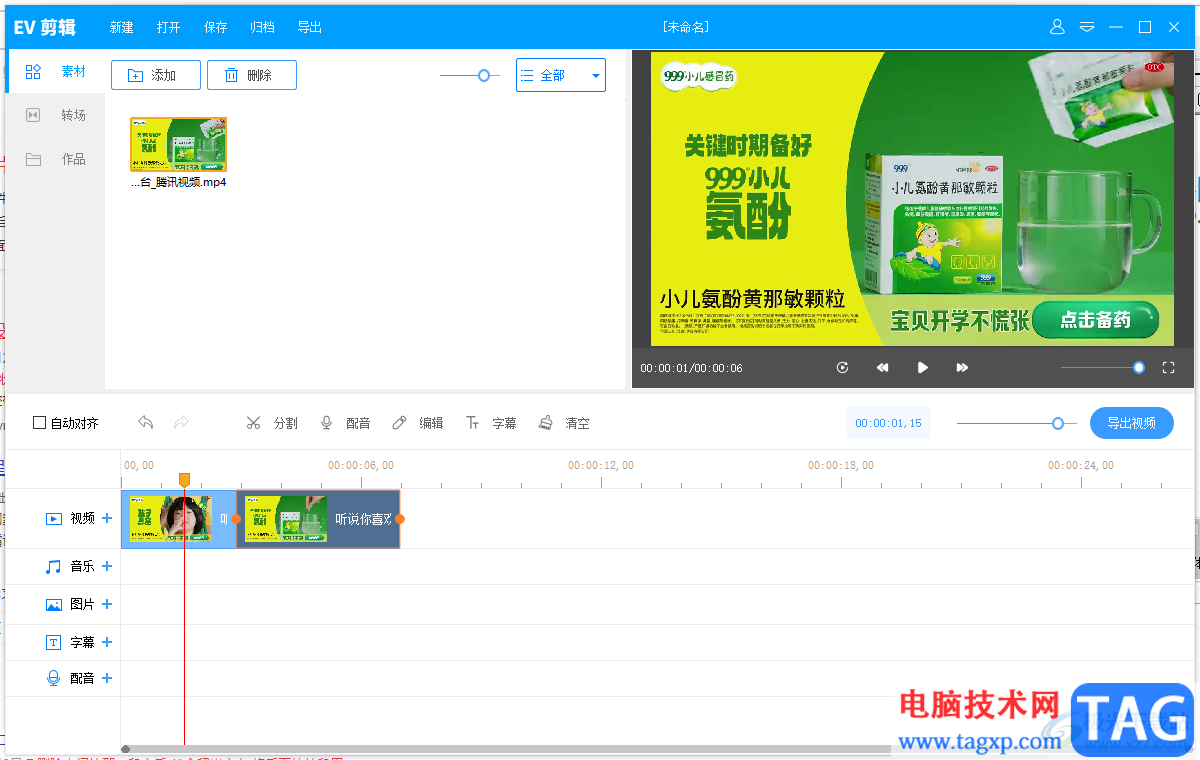Select the 腾讯视频.mp4 thumbnail

[179, 144]
